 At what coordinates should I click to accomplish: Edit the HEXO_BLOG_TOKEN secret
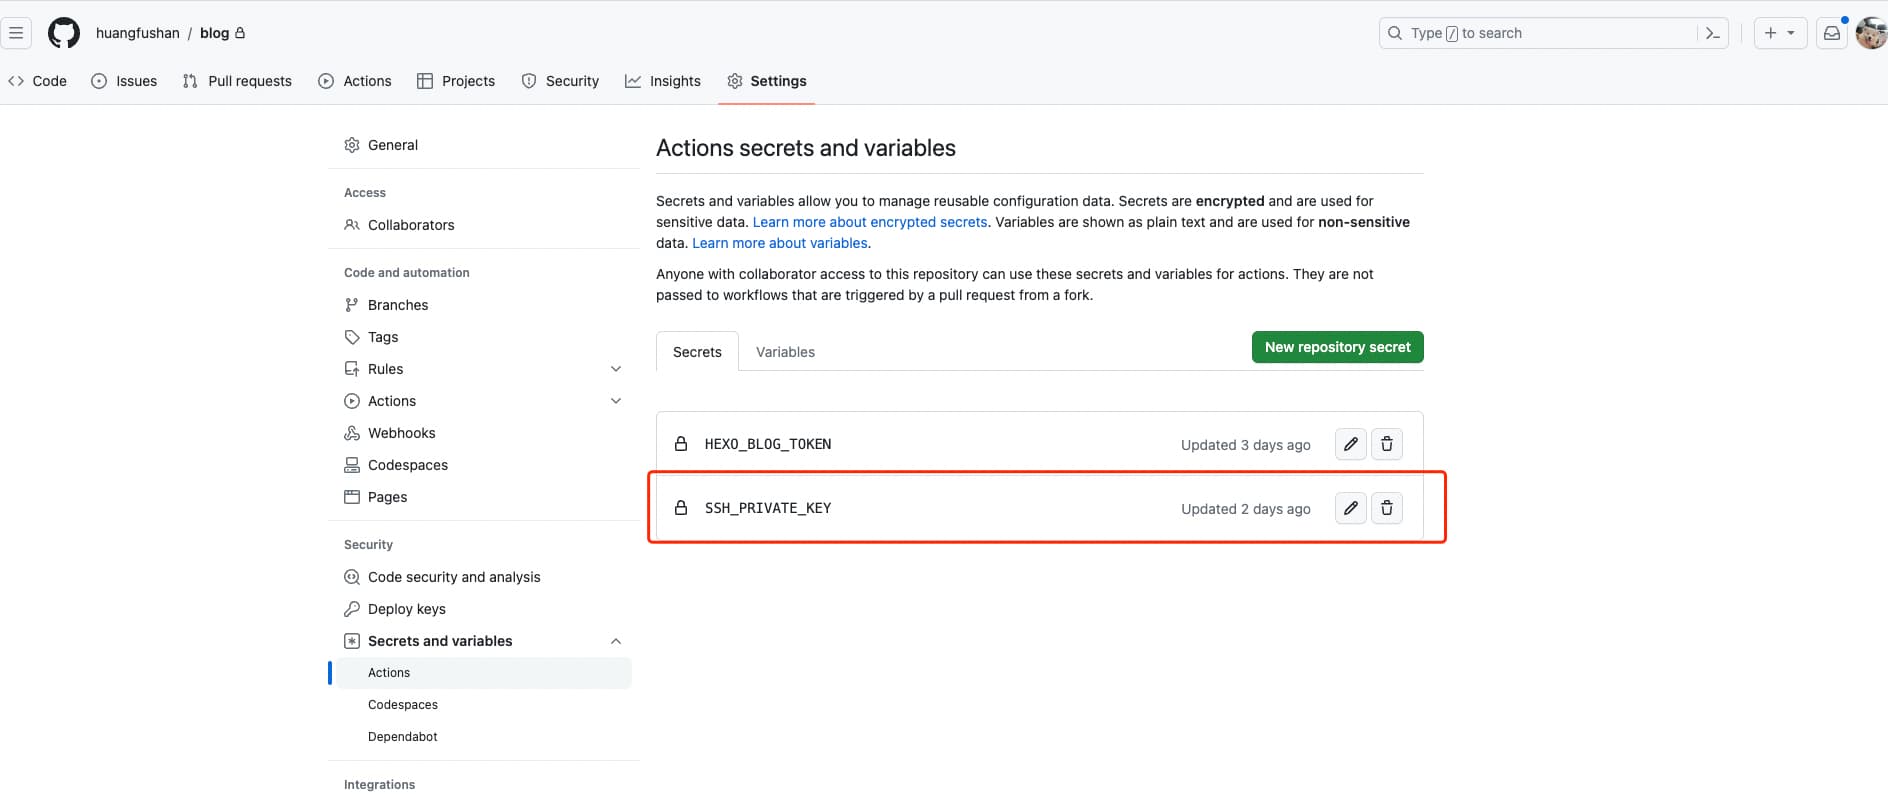coord(1350,444)
